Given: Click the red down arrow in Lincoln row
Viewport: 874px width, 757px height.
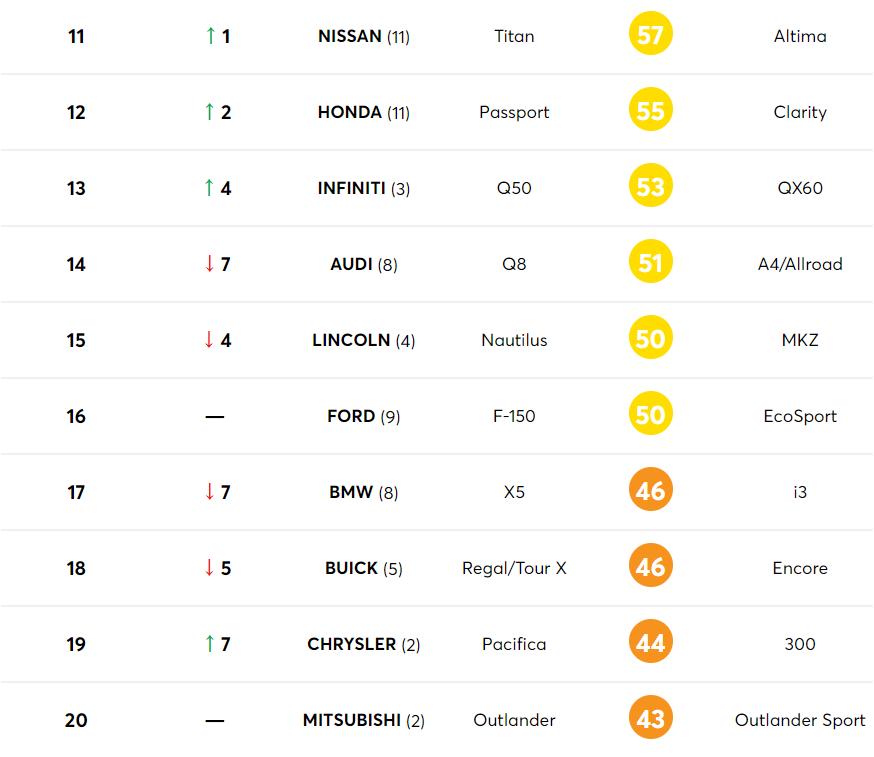Looking at the screenshot, I should click(x=210, y=340).
